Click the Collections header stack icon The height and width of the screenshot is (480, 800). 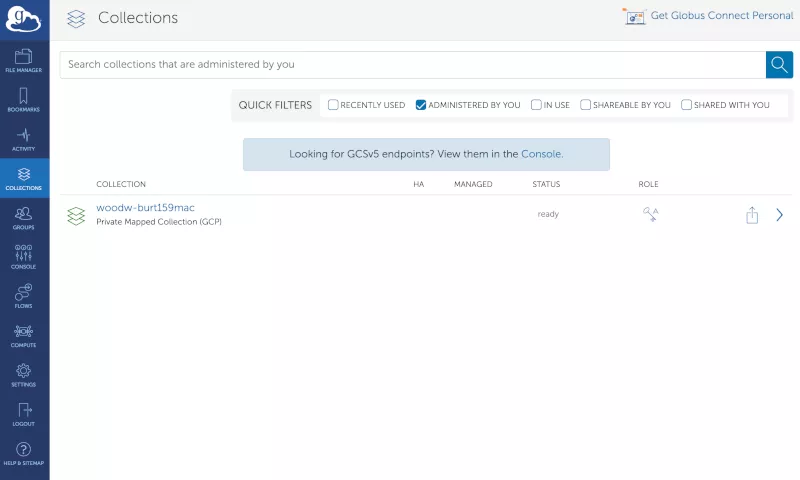pos(76,19)
